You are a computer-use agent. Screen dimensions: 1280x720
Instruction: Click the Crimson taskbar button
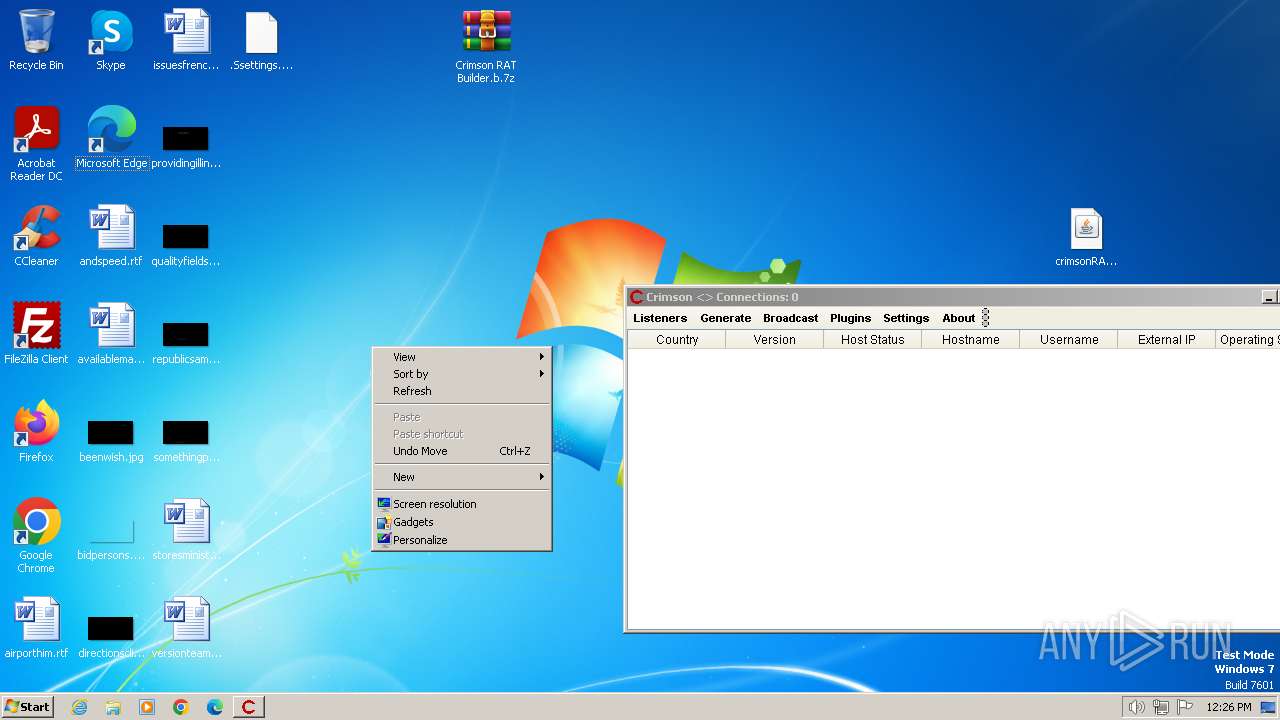tap(249, 707)
